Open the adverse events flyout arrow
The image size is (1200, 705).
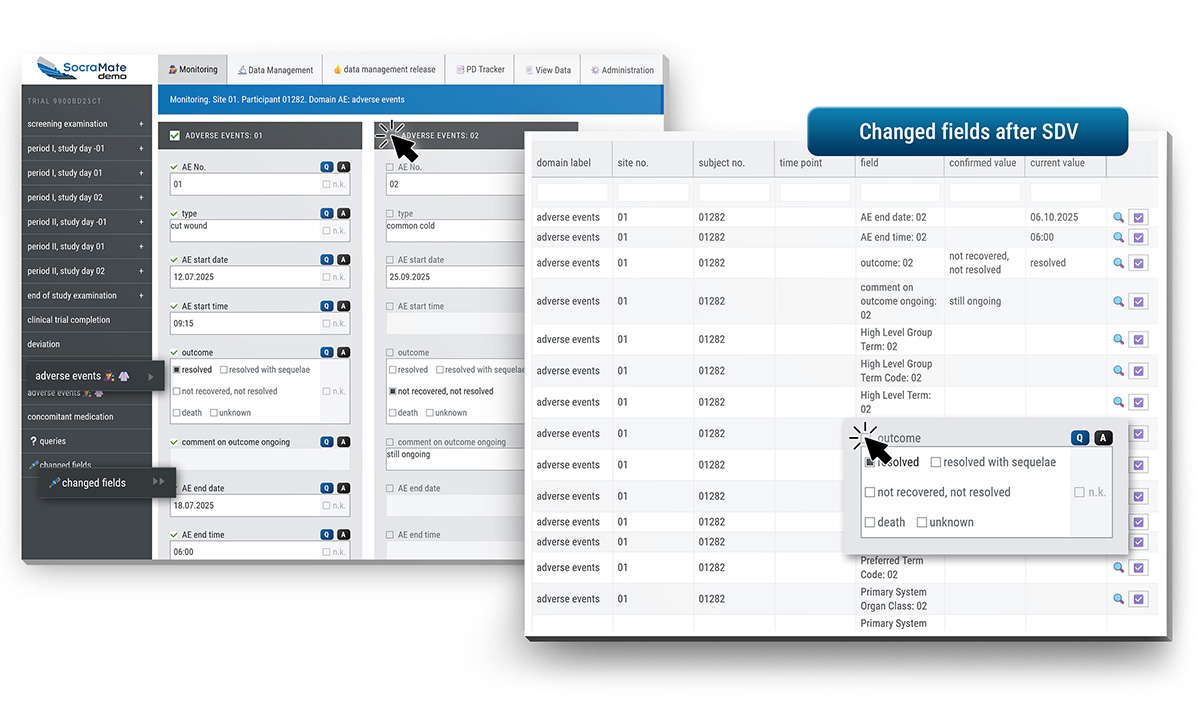click(x=151, y=376)
